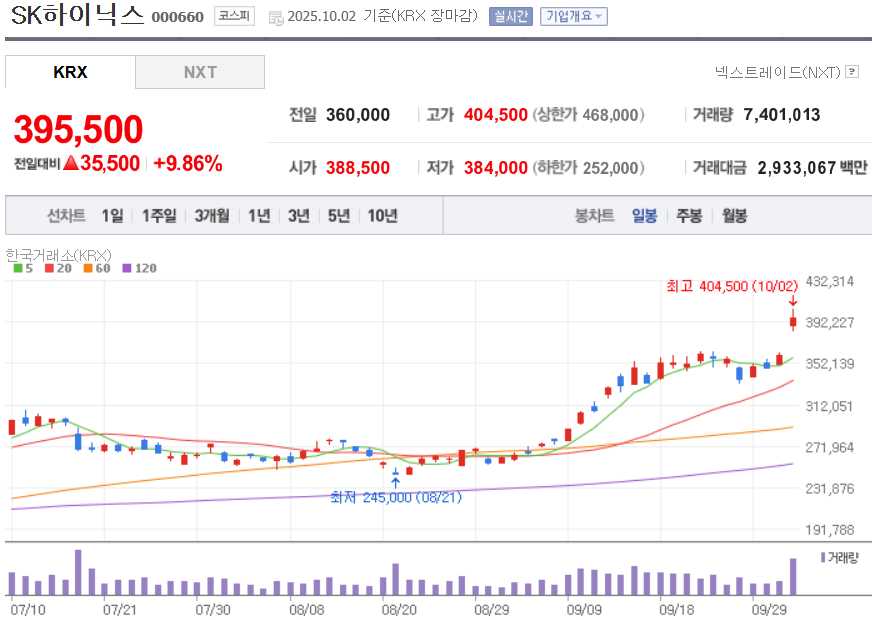Screen dimensions: 872x620
Task: Click the 08/20 date axis label
Action: tap(399, 609)
